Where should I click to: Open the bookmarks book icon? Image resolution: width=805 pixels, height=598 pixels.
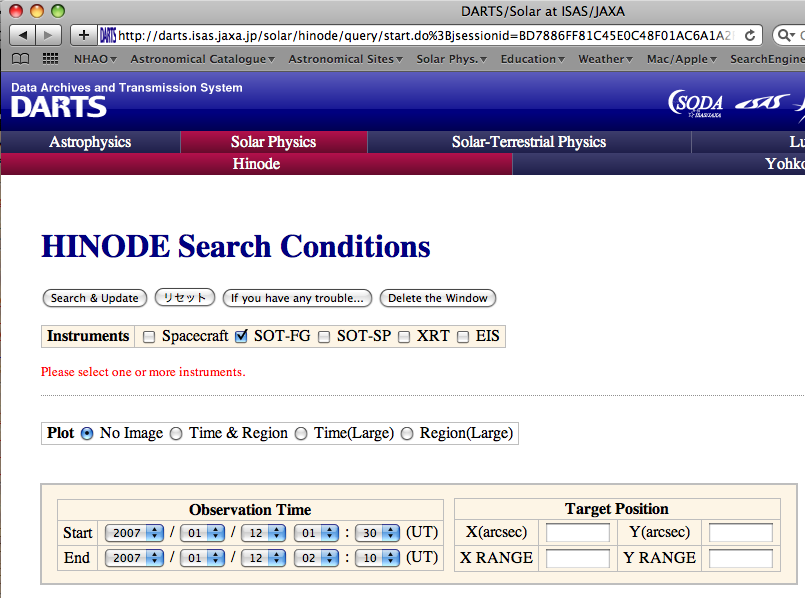coord(20,59)
